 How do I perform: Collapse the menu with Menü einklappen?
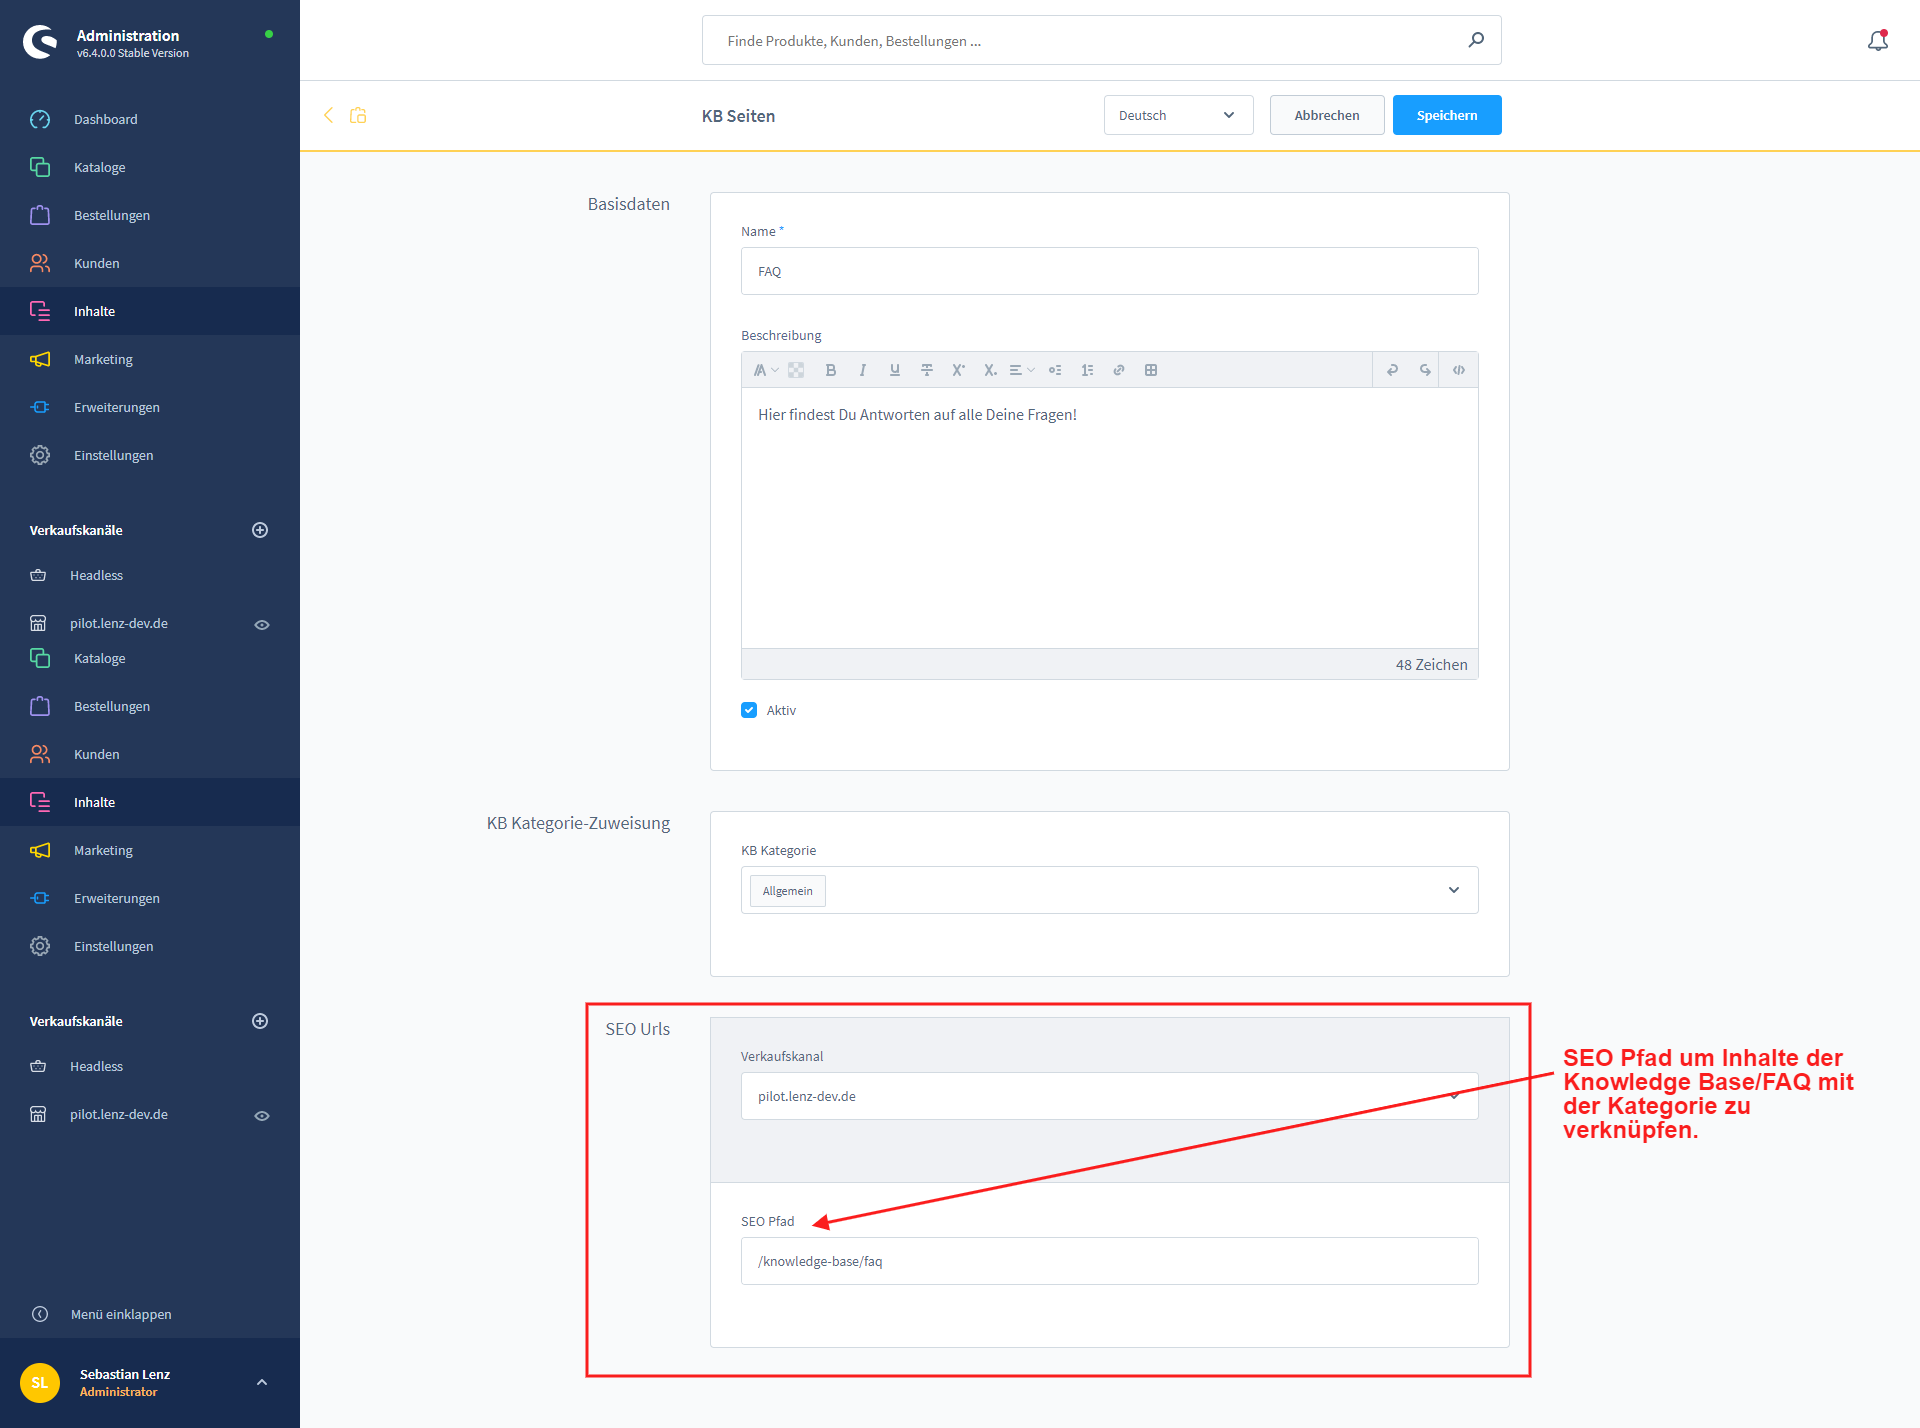coord(101,1314)
